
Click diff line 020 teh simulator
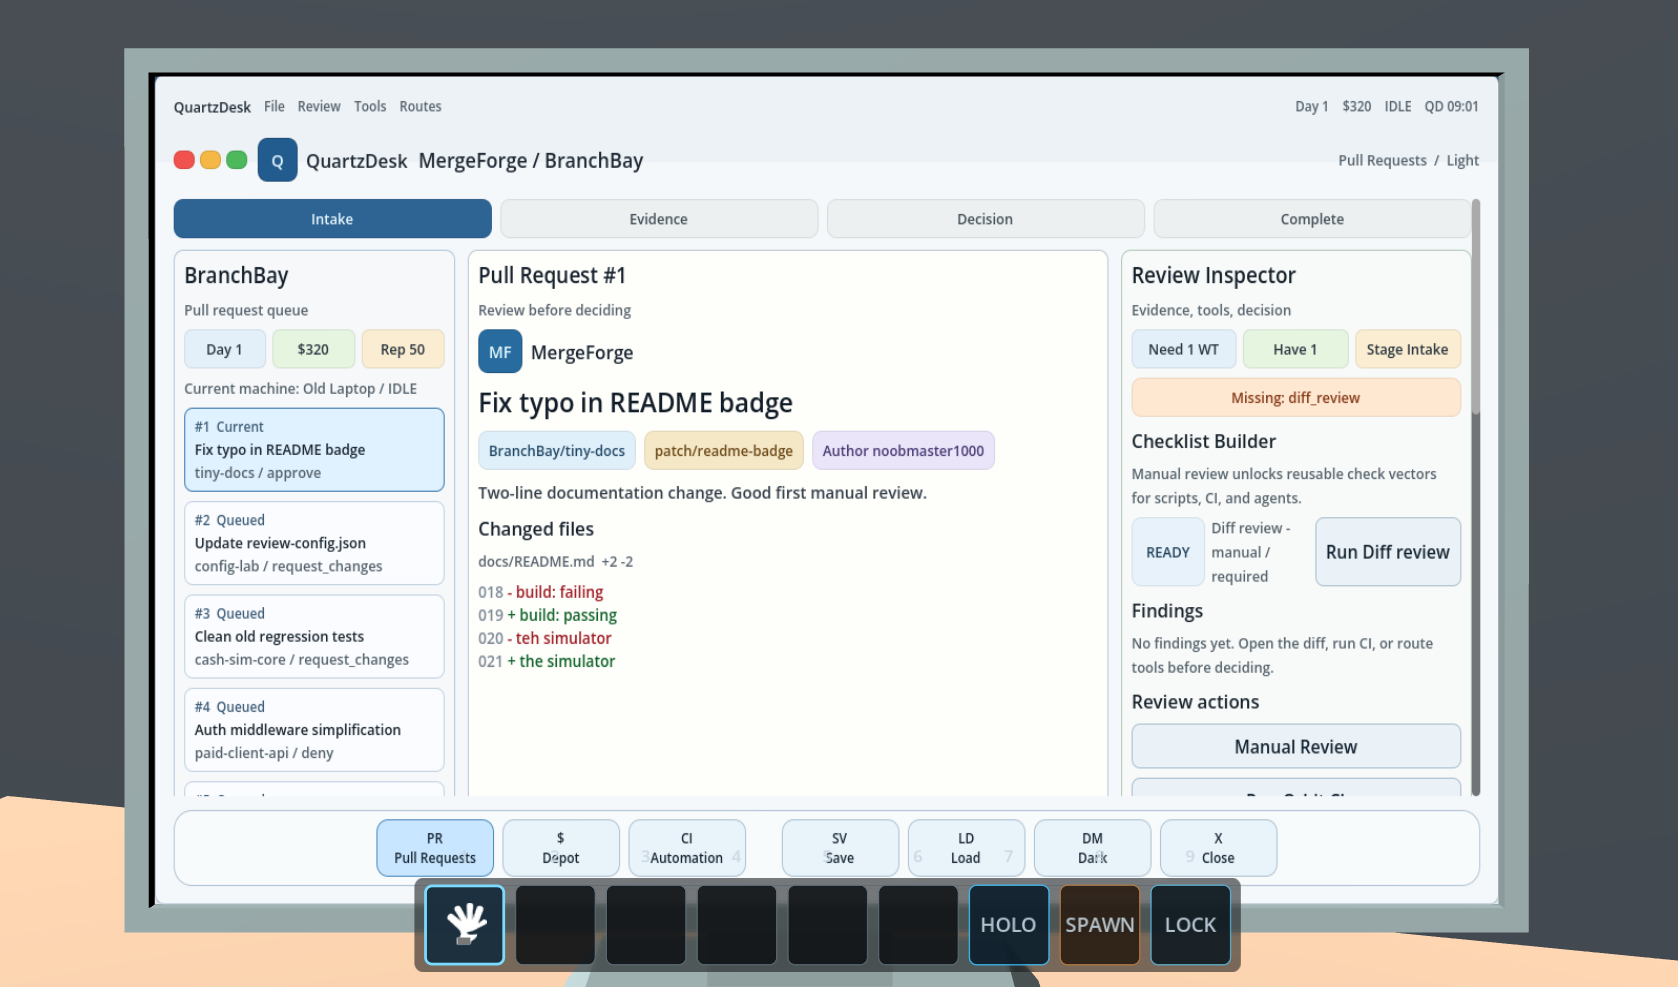point(545,638)
